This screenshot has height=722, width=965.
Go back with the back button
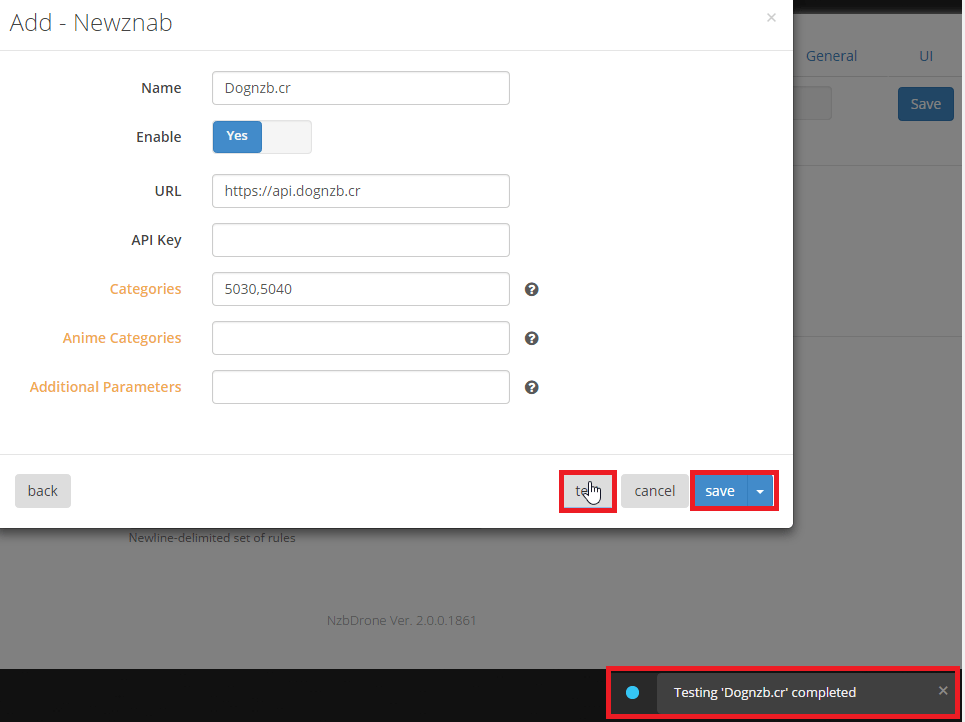43,491
